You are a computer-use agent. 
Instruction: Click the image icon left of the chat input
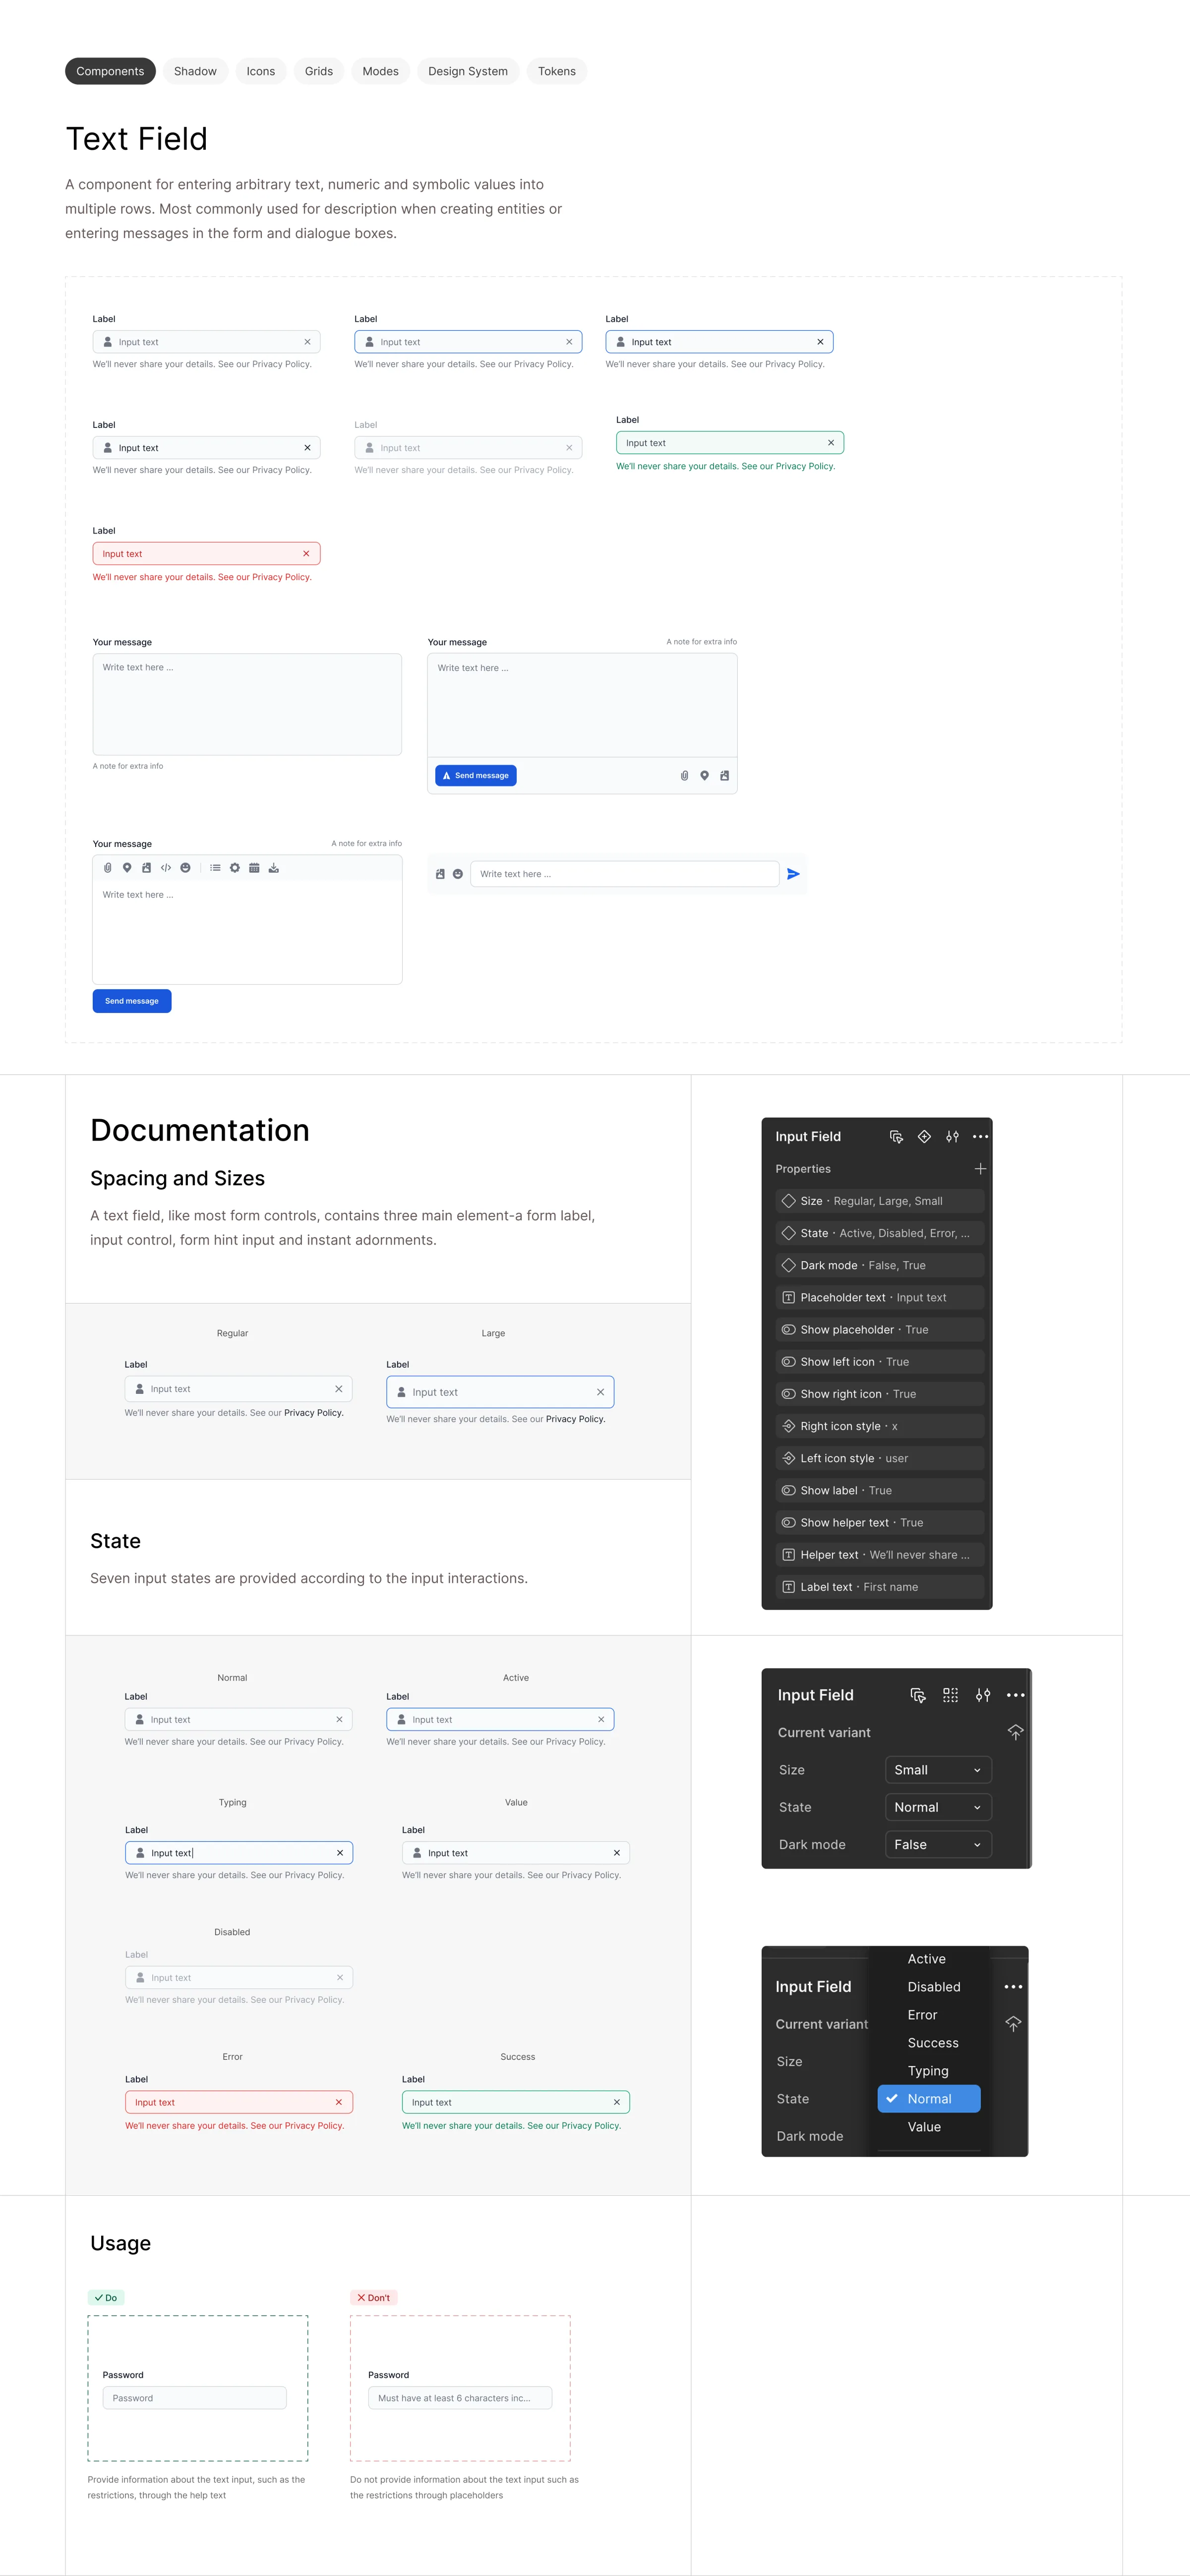pos(440,874)
